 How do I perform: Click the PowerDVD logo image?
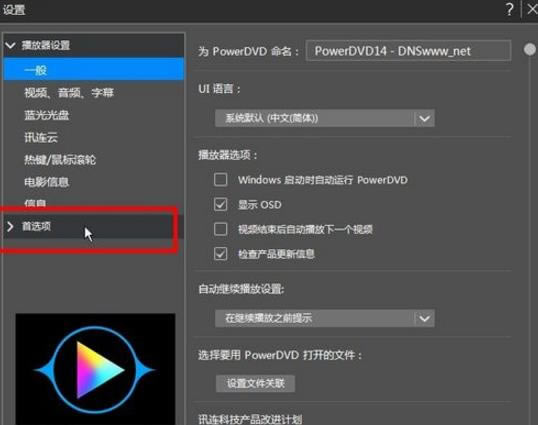(x=95, y=369)
